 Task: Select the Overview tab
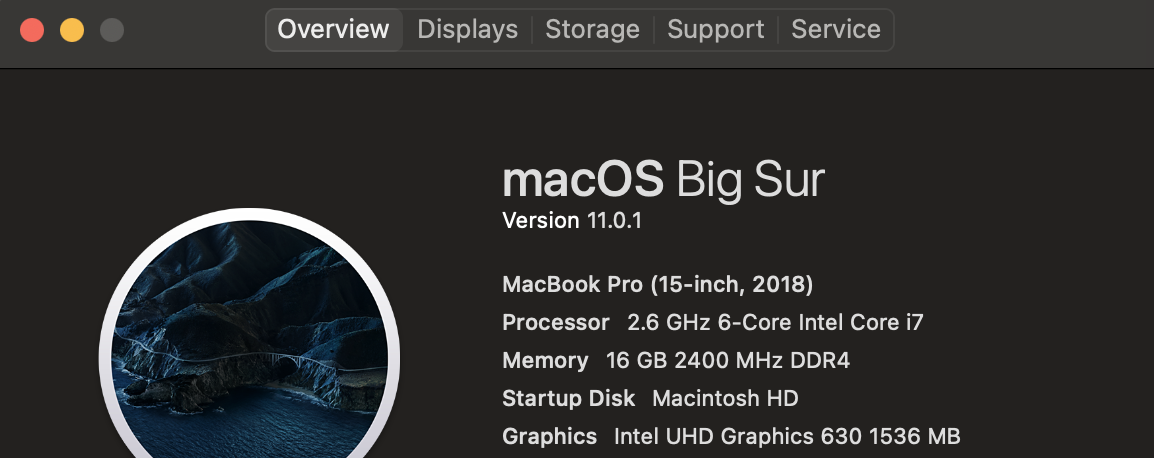click(333, 30)
